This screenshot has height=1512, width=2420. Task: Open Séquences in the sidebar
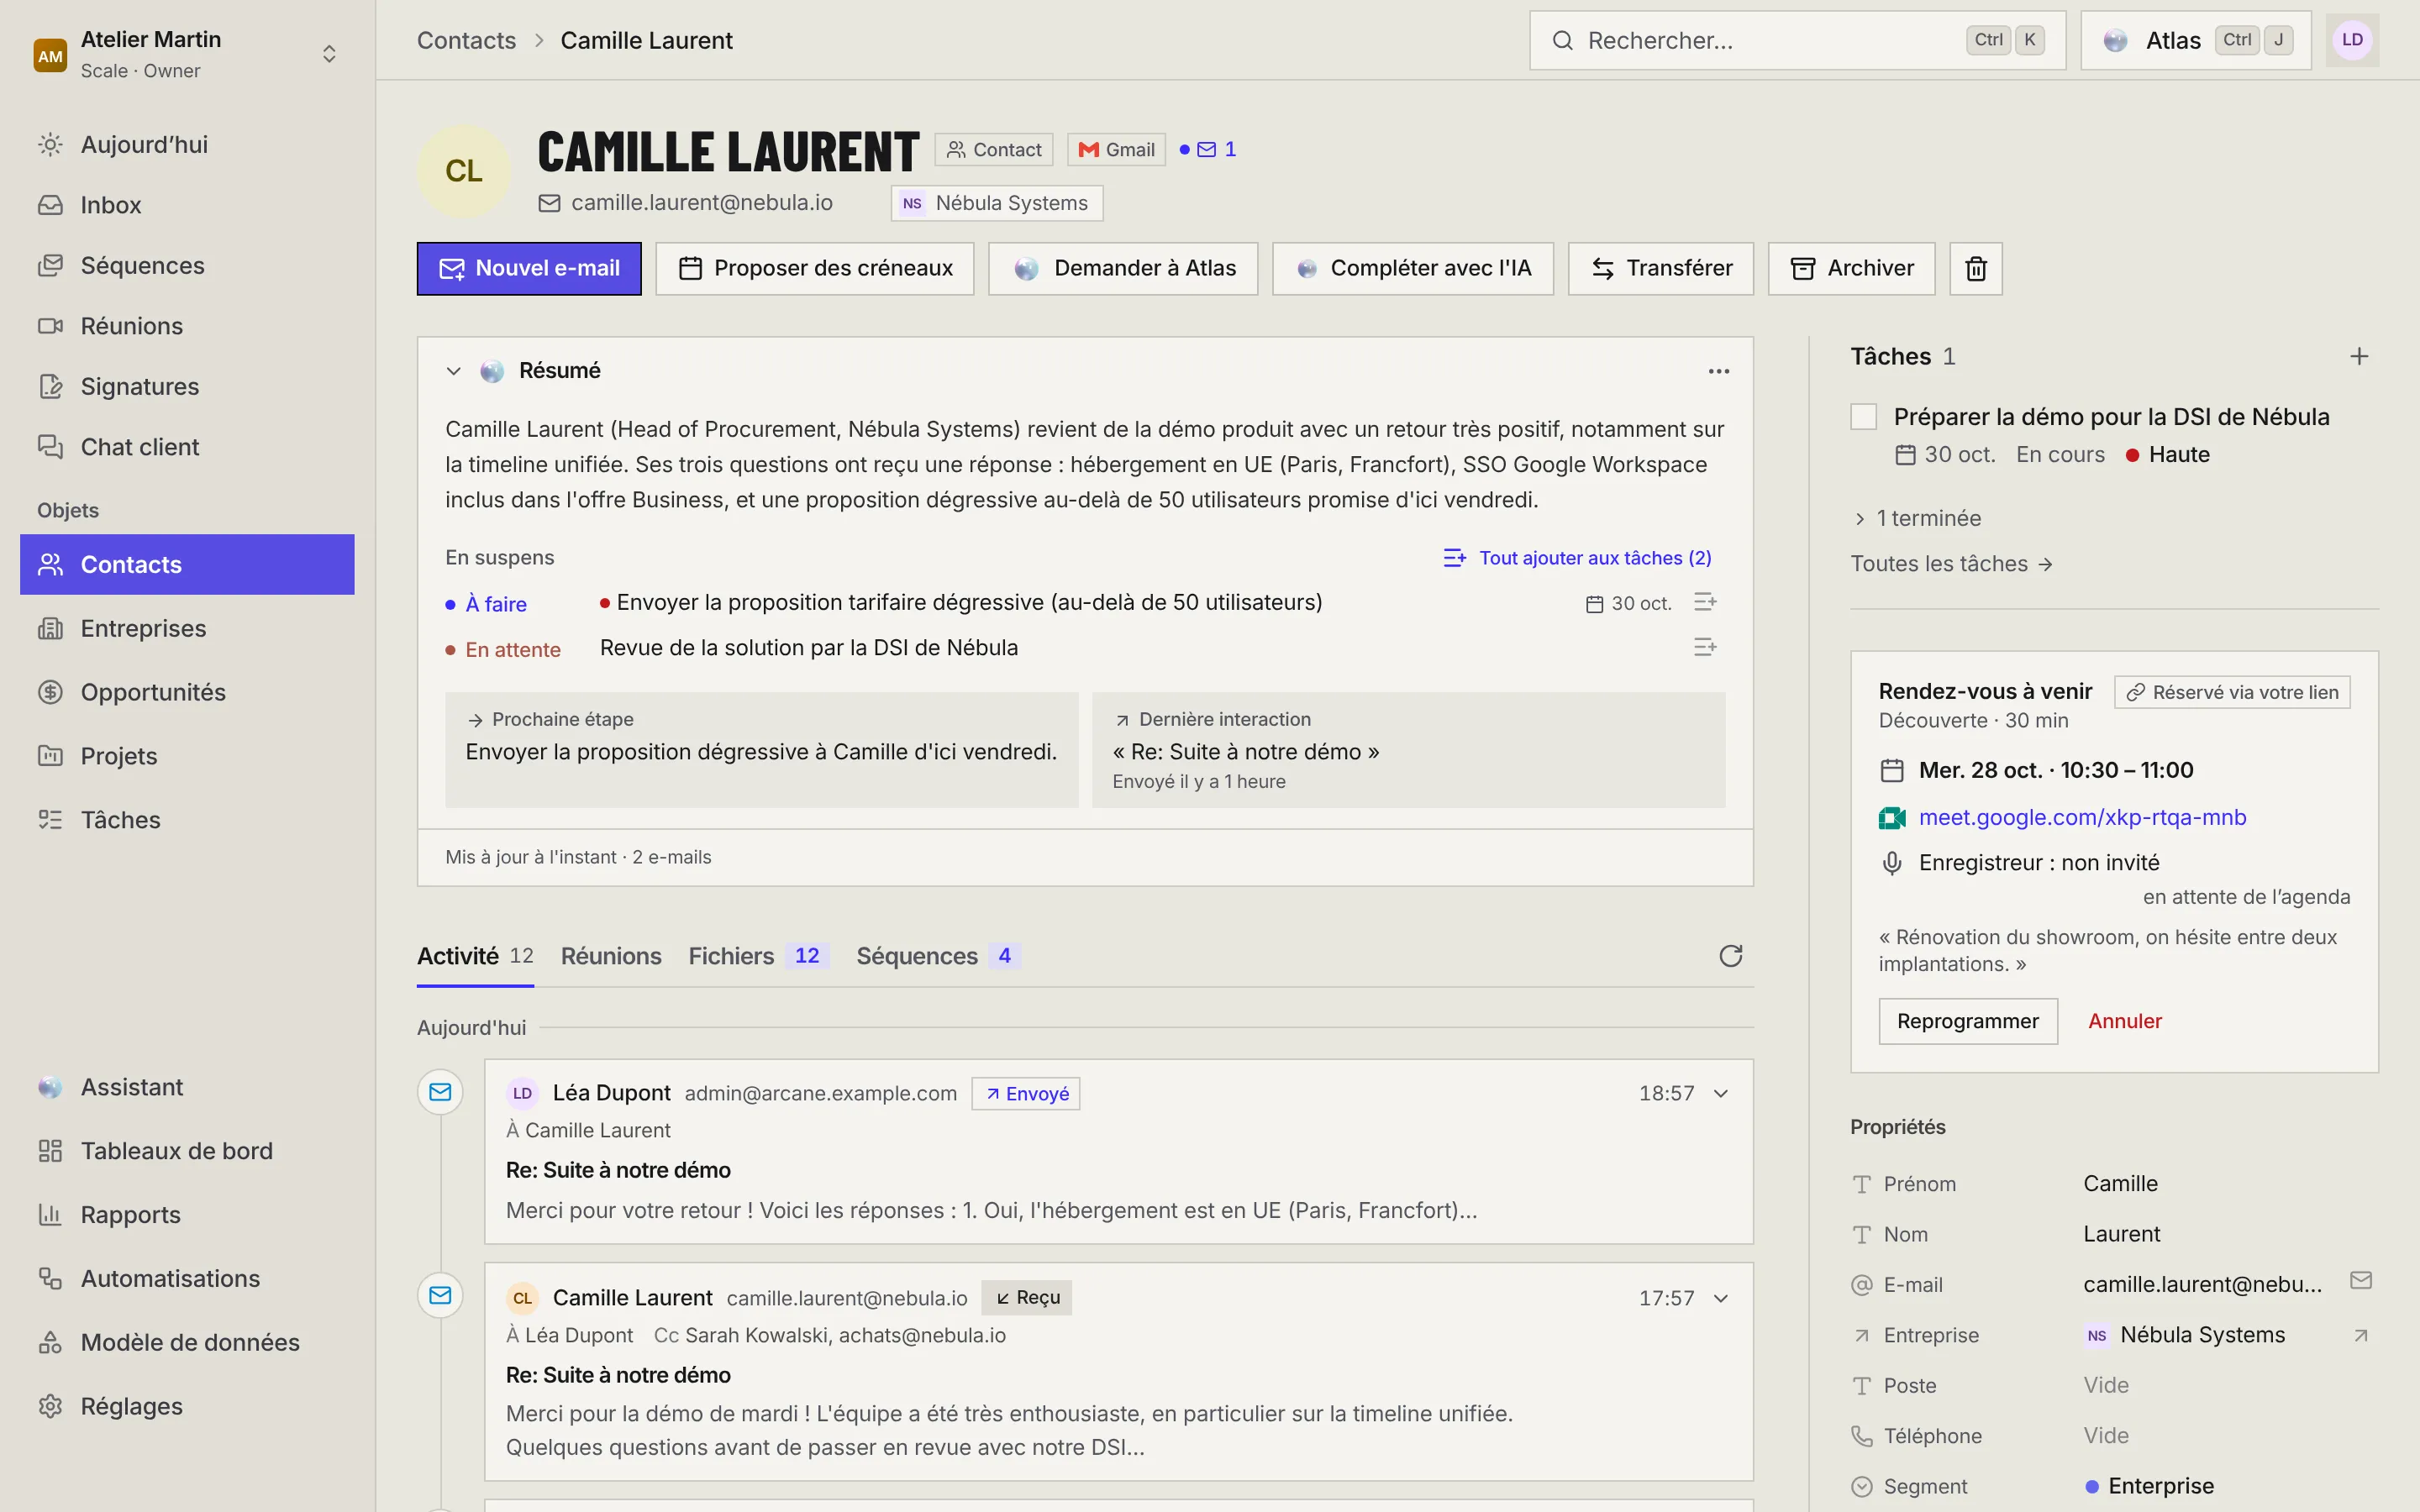click(187, 265)
